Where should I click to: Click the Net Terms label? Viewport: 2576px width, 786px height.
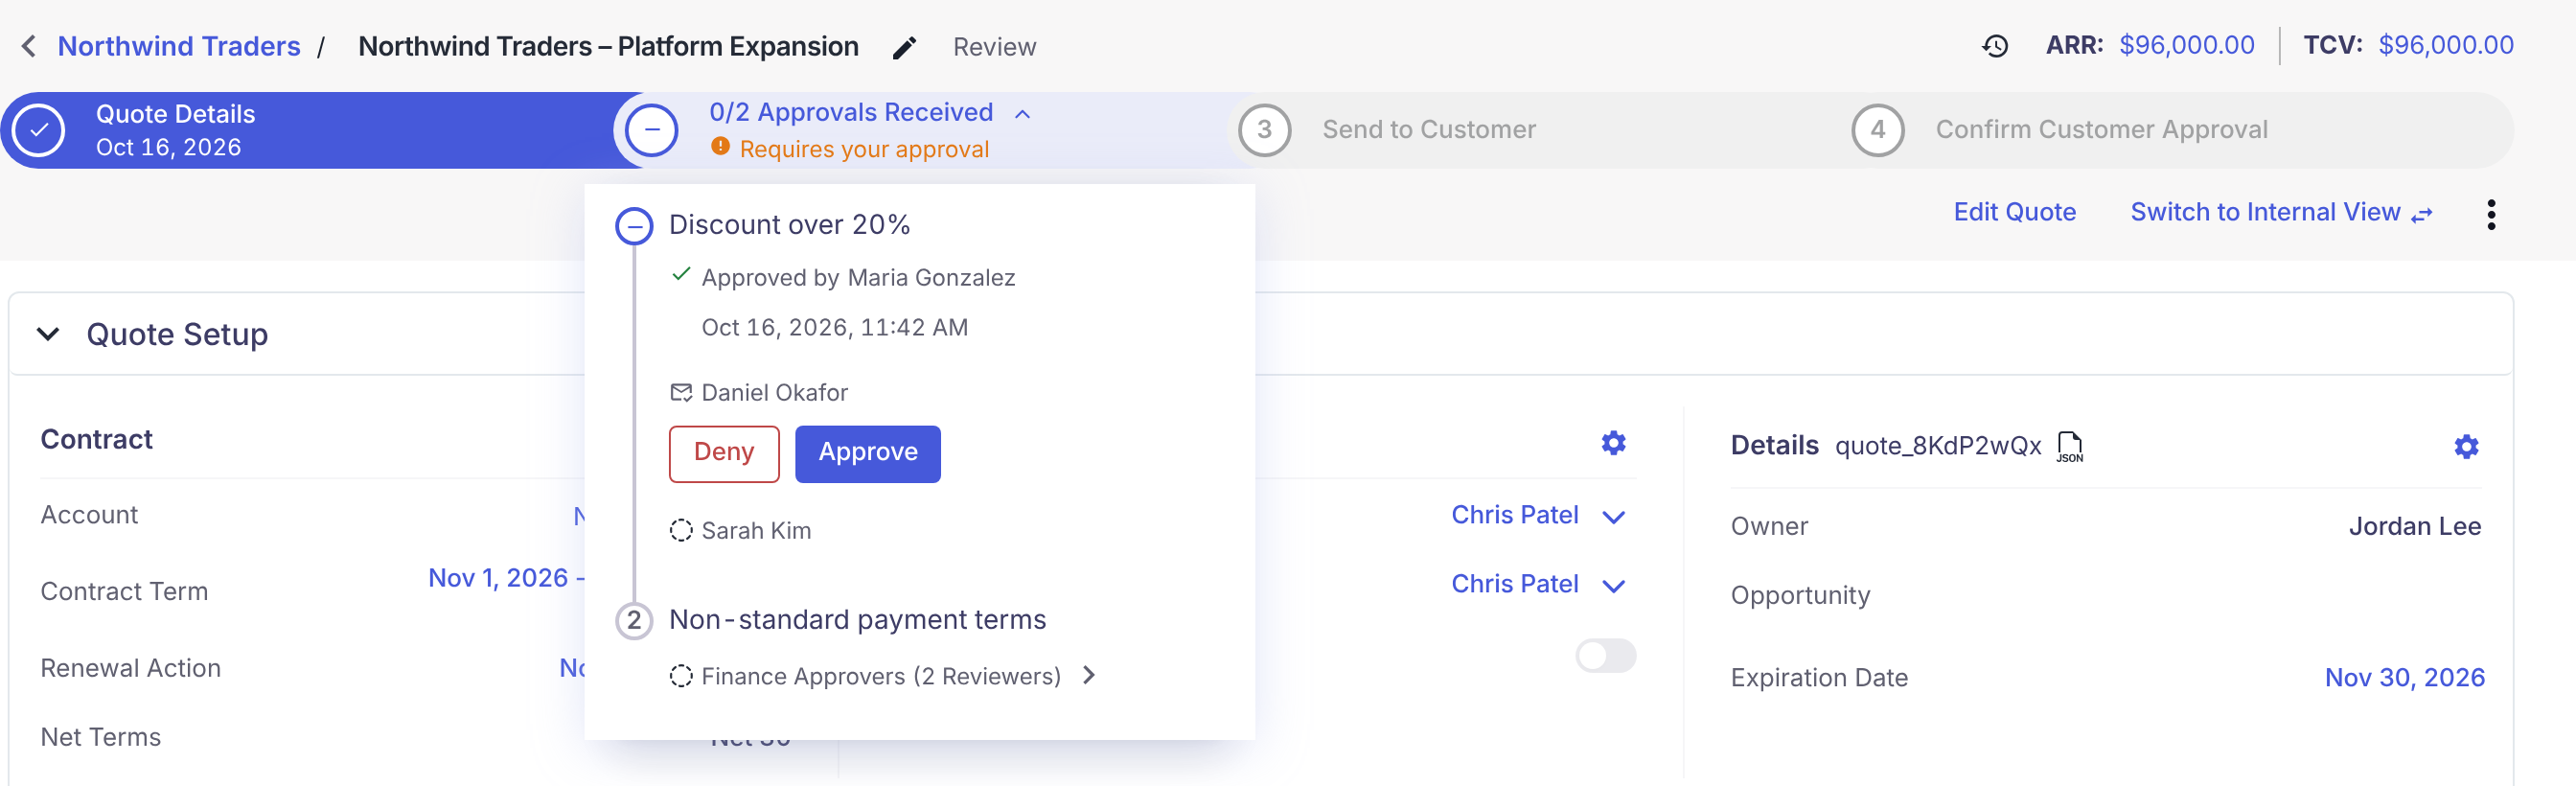(x=100, y=737)
